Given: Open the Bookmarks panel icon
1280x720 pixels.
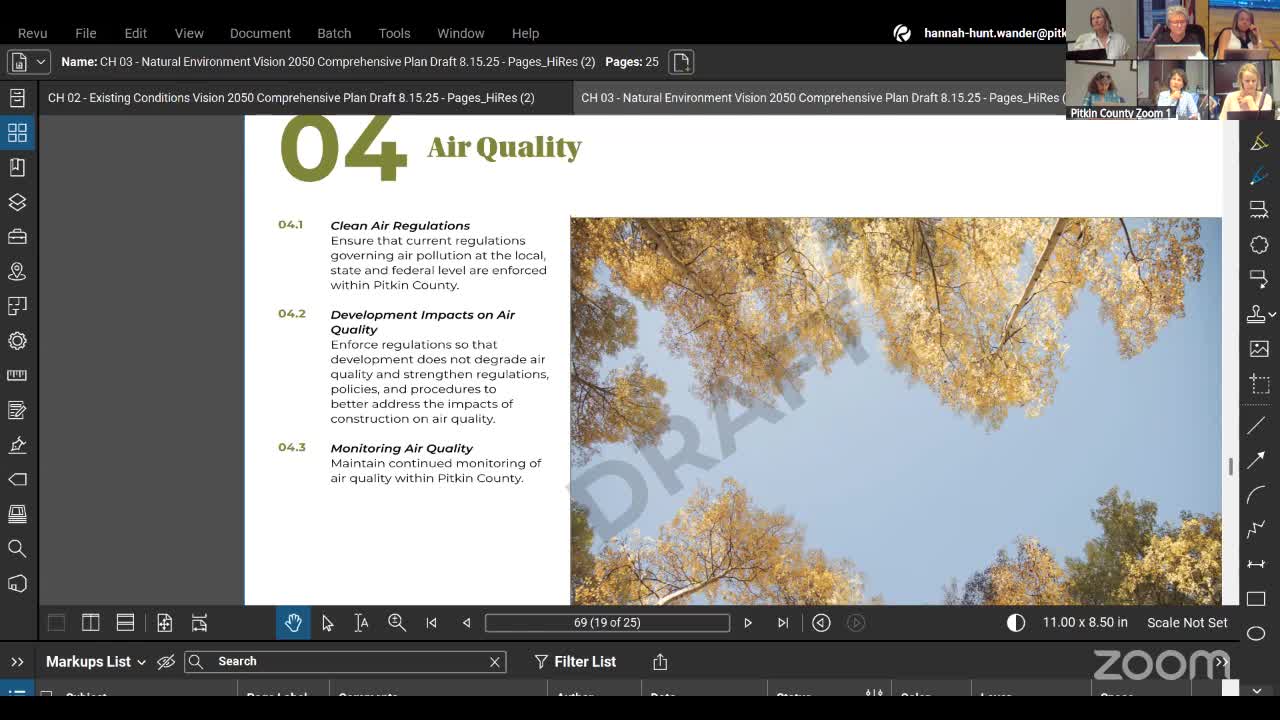Looking at the screenshot, I should (17, 167).
